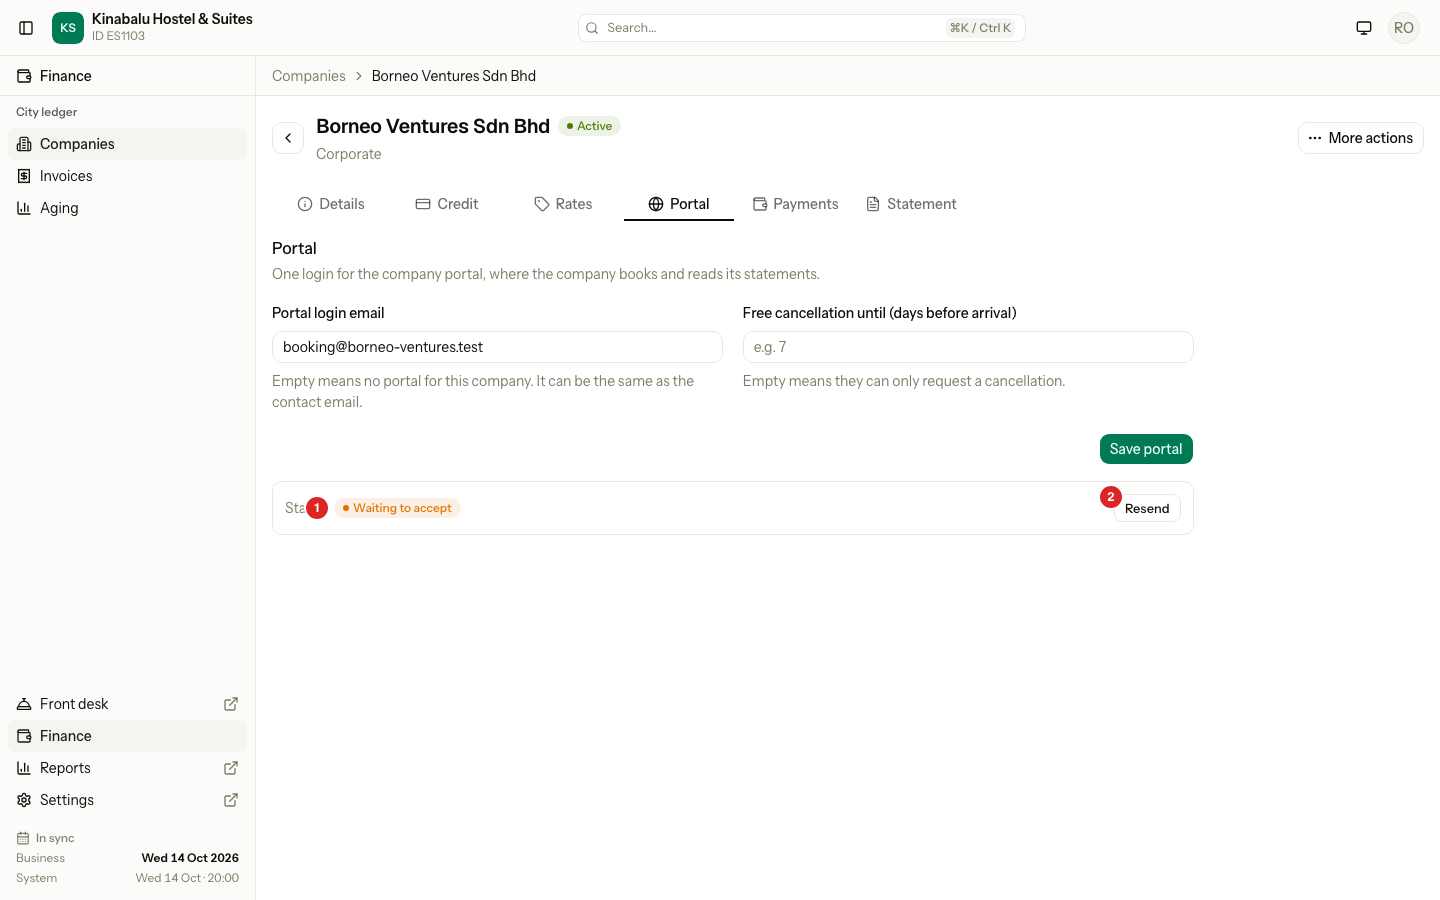Expand the More actions menu
This screenshot has width=1440, height=900.
1361,138
